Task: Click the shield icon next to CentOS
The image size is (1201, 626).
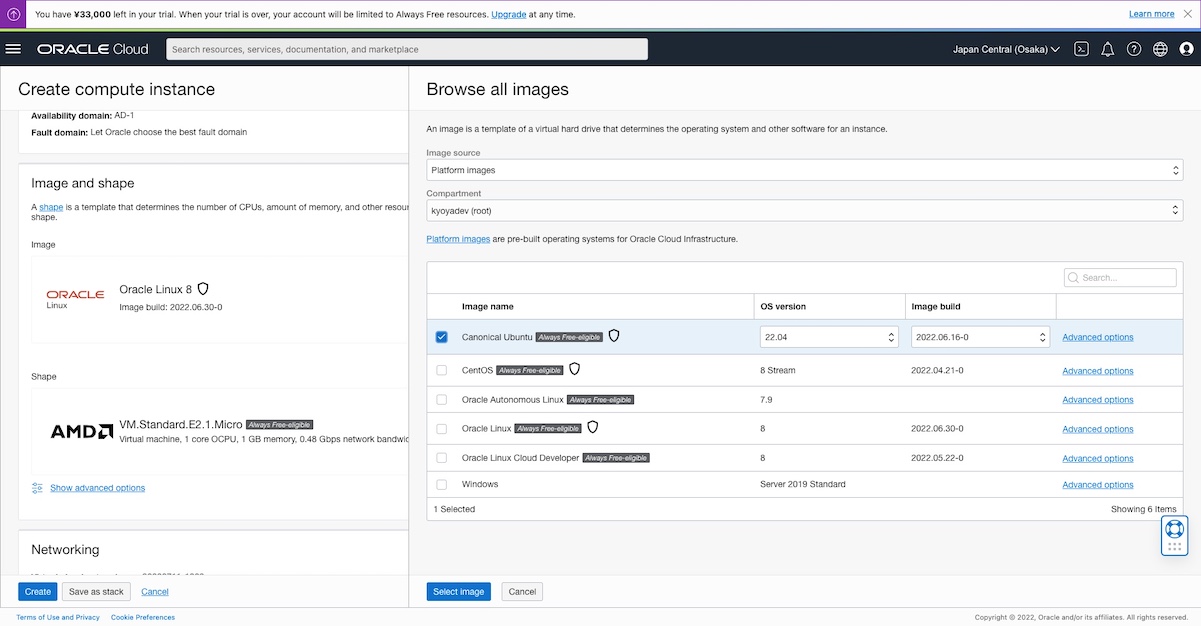Action: click(574, 369)
